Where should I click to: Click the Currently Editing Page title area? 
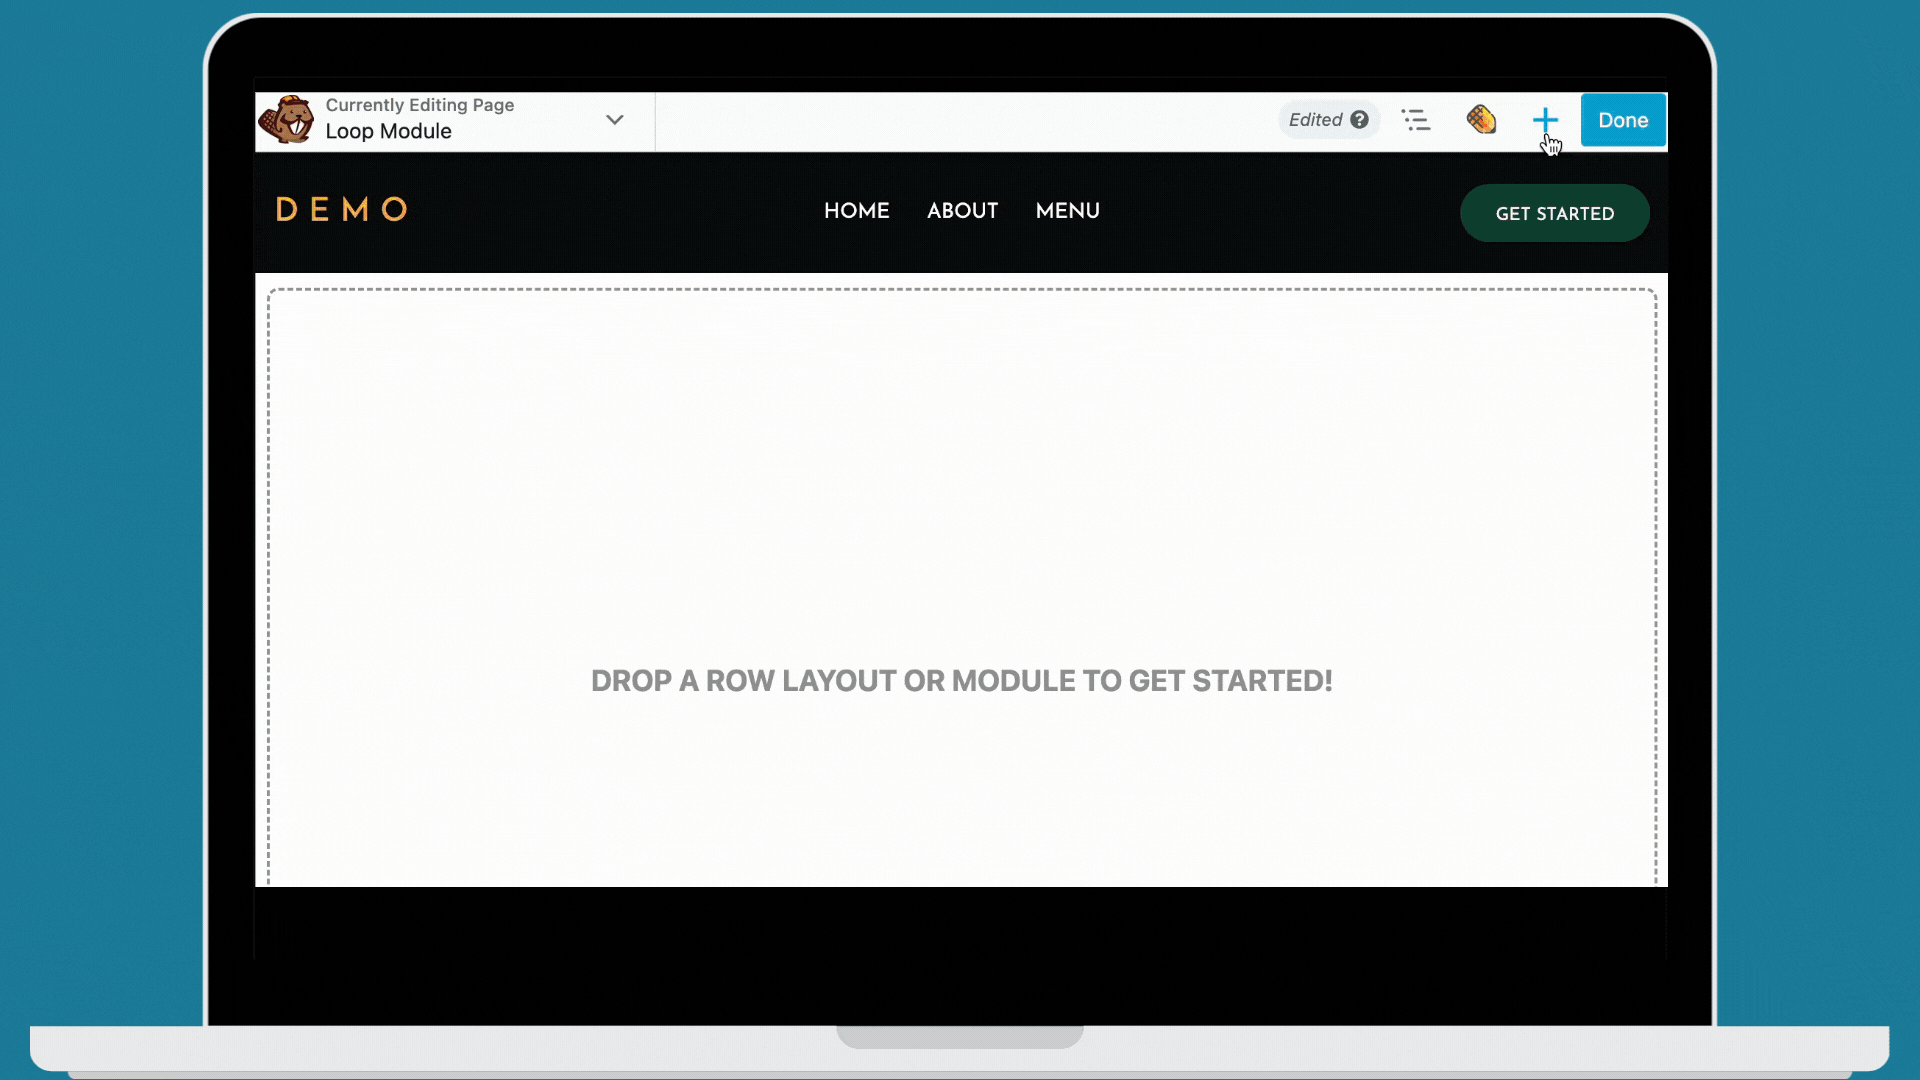420,105
